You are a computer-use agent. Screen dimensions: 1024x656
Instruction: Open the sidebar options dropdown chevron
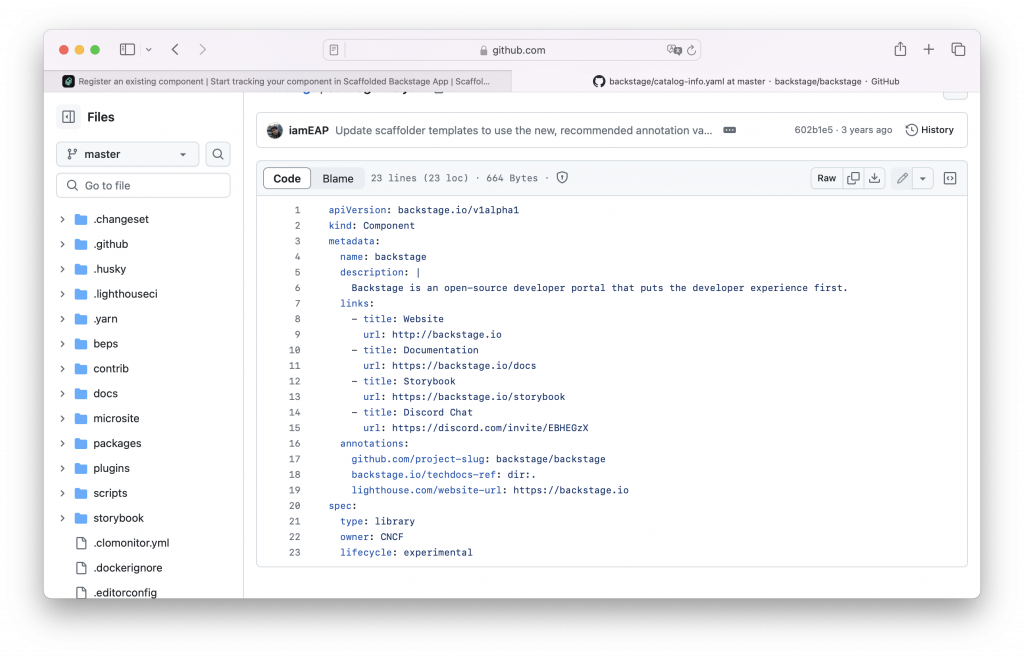[x=149, y=50]
